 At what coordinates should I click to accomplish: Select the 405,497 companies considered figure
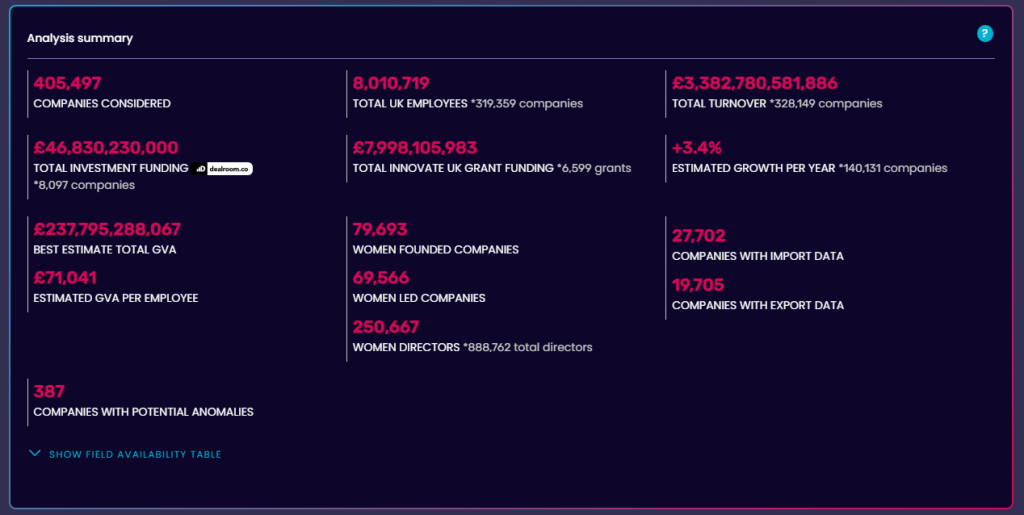coord(67,84)
